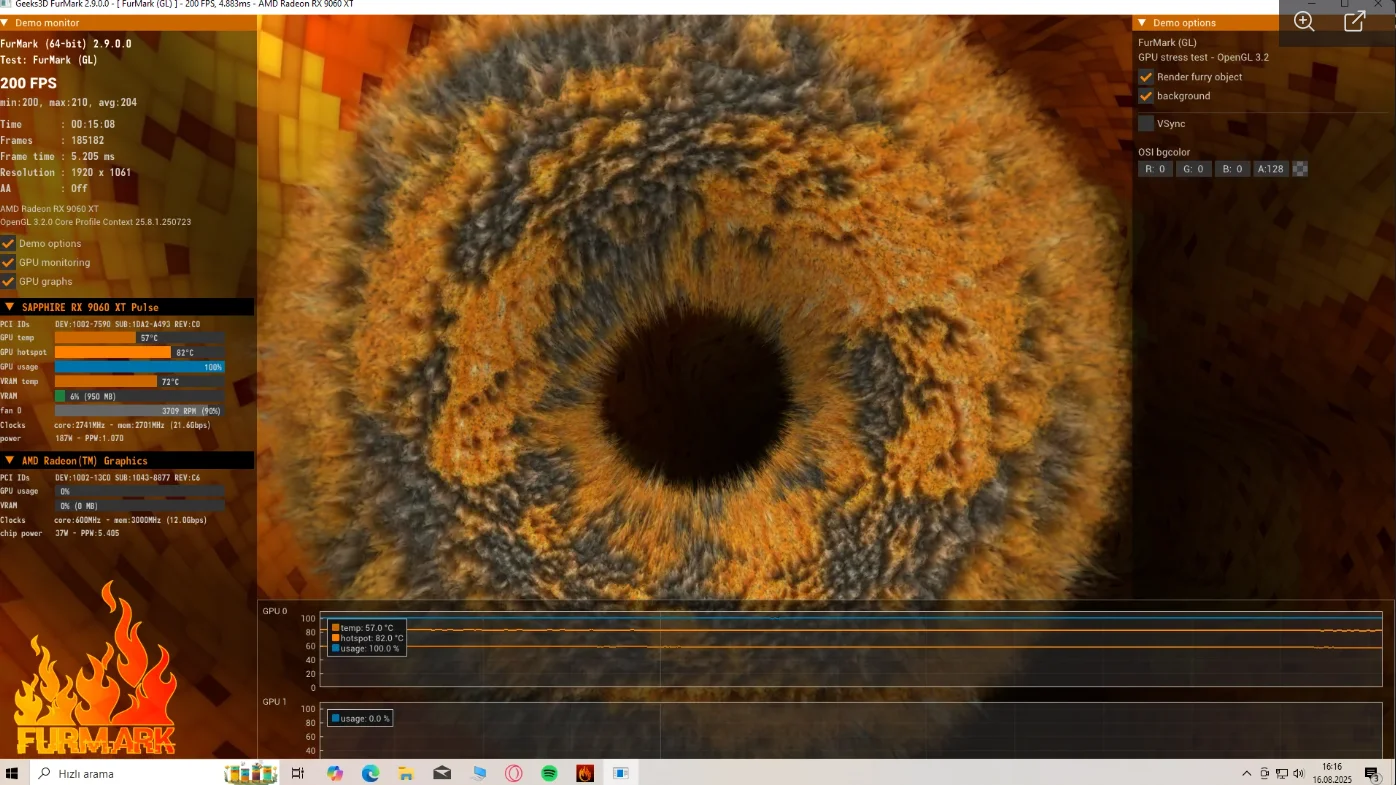Click the GPU 1 usage legend box
Viewport: 1396px width, 785px height.
(x=360, y=718)
